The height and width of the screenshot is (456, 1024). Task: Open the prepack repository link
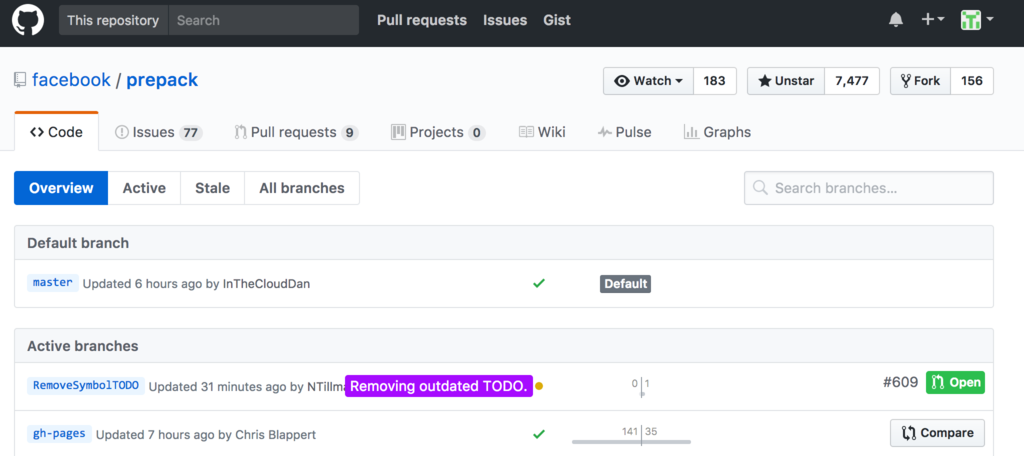(x=162, y=80)
